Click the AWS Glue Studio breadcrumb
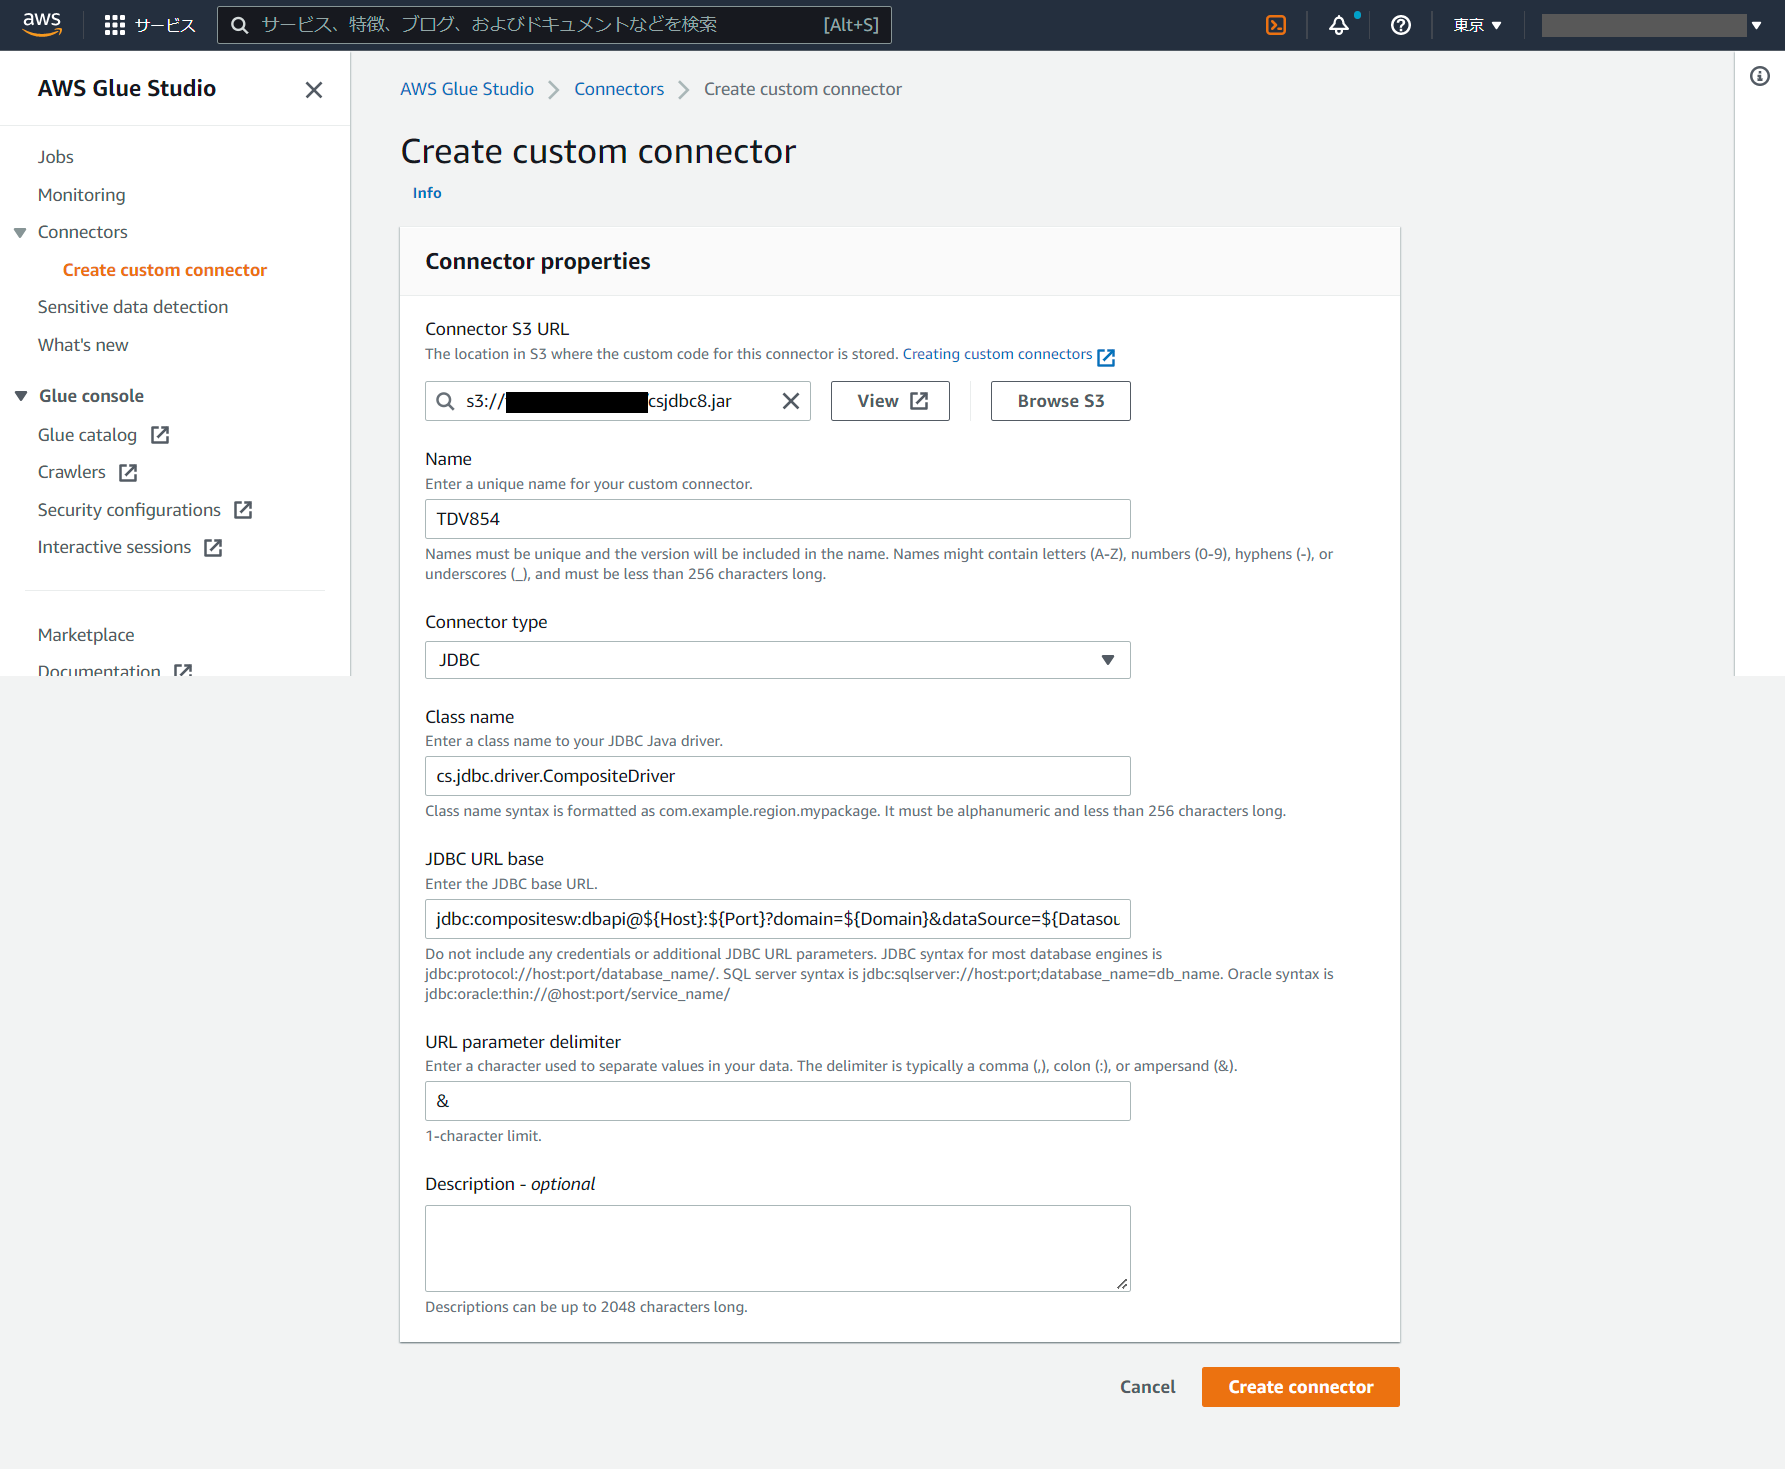The height and width of the screenshot is (1469, 1785). coord(467,89)
